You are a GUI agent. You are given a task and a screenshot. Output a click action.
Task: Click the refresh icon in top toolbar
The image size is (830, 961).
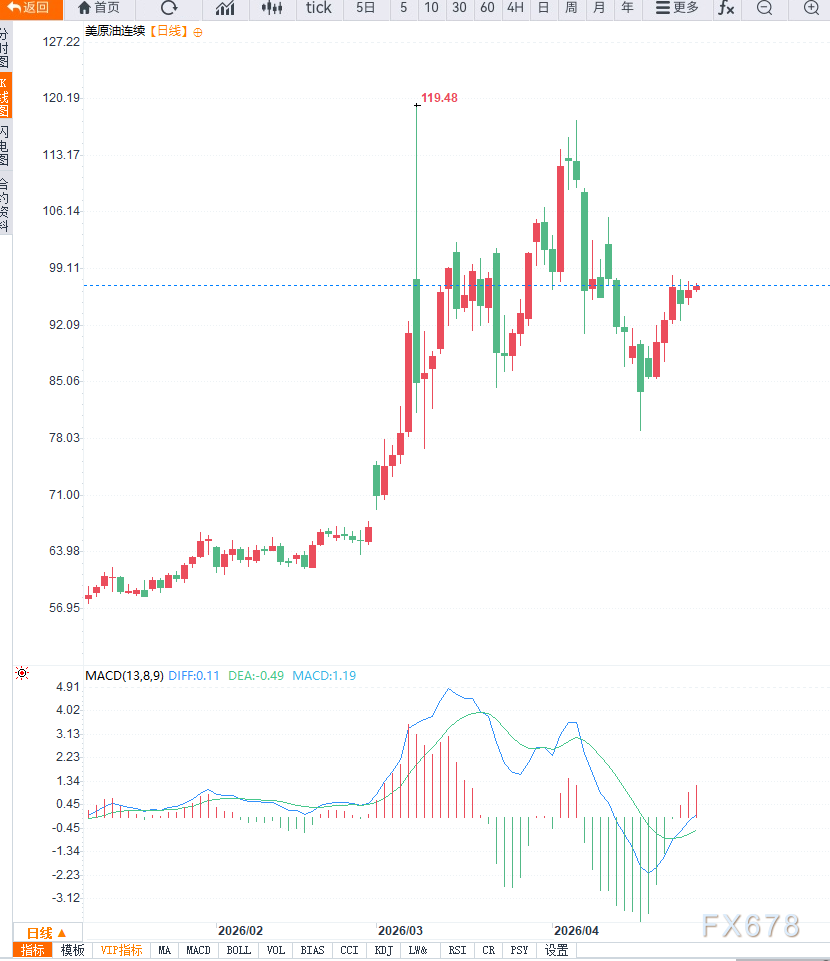pyautogui.click(x=169, y=8)
